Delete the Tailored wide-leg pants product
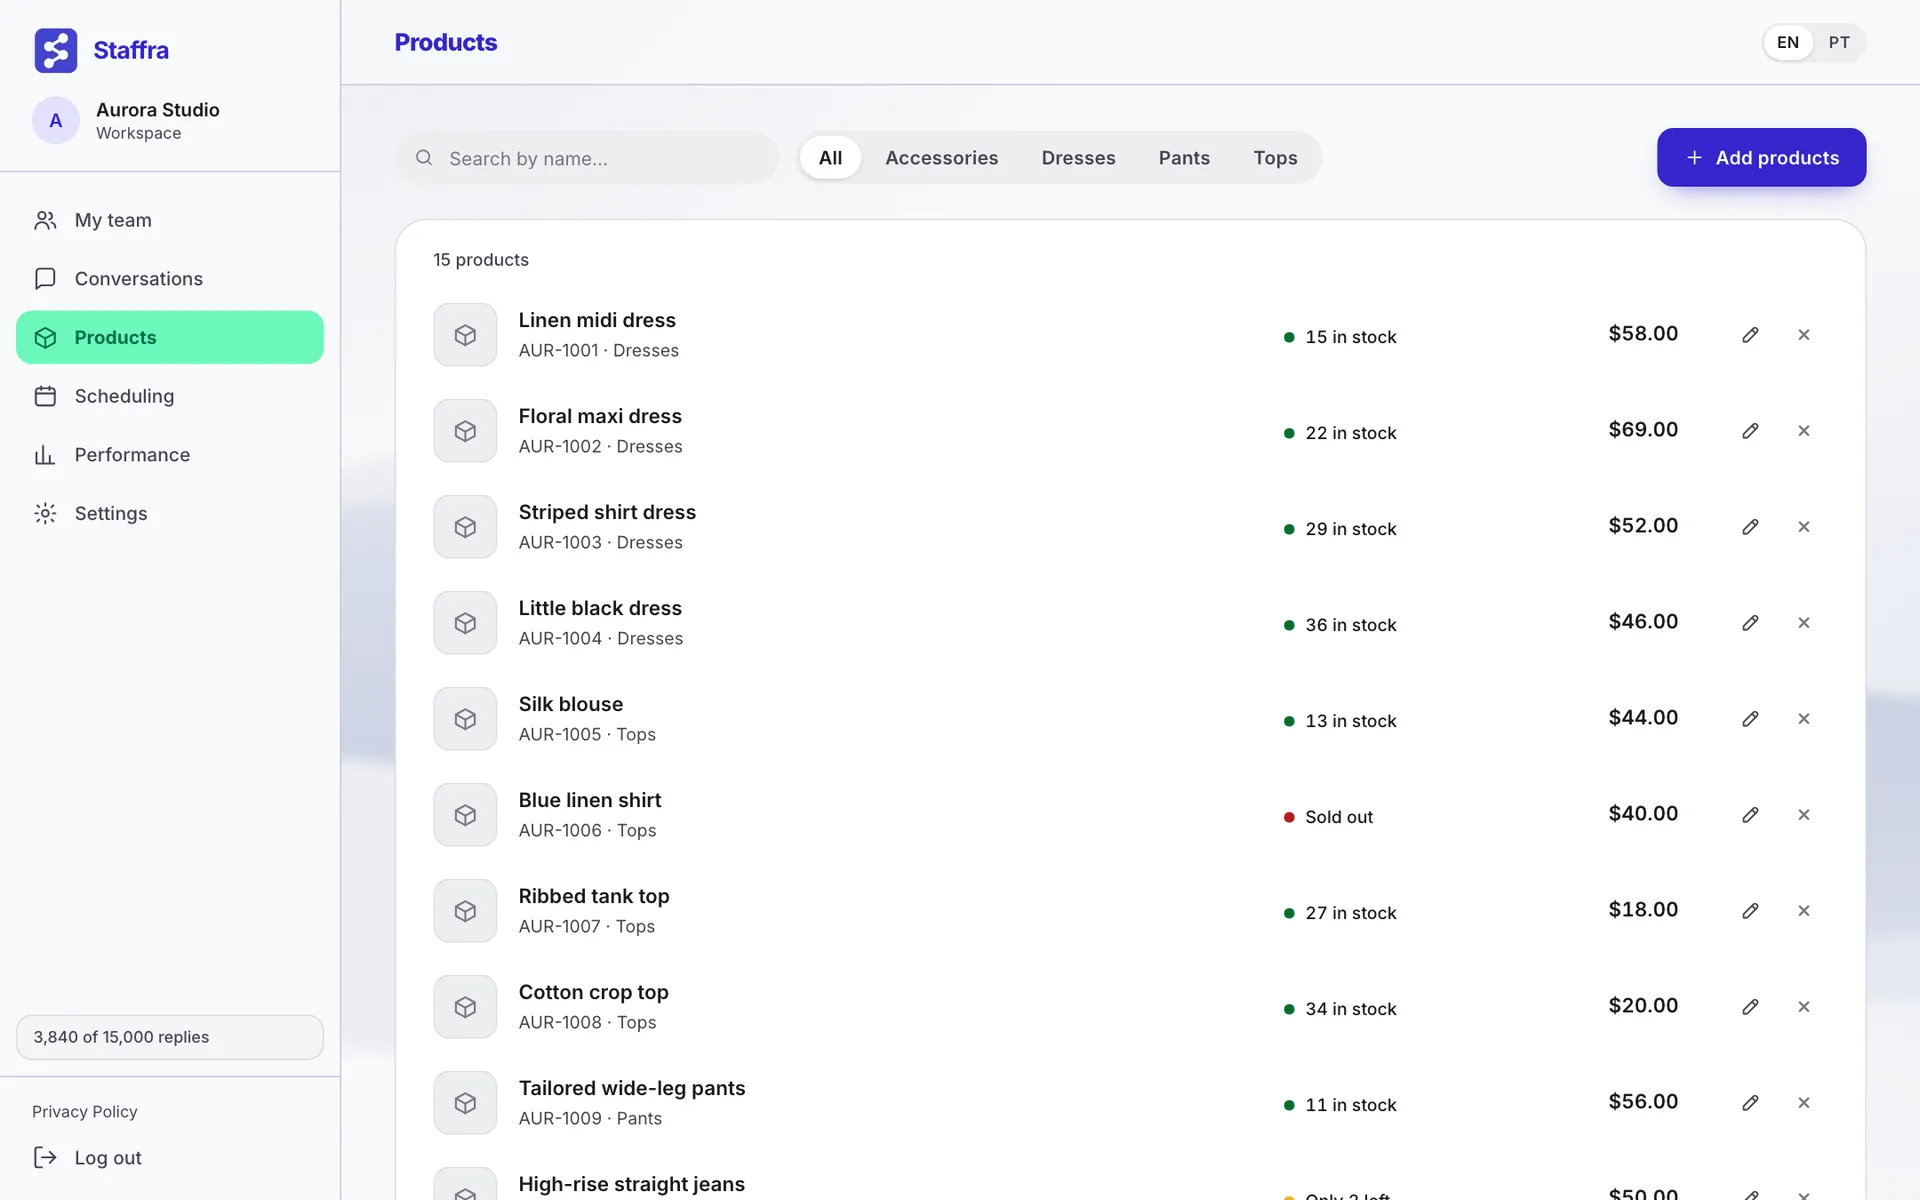 (x=1804, y=1103)
